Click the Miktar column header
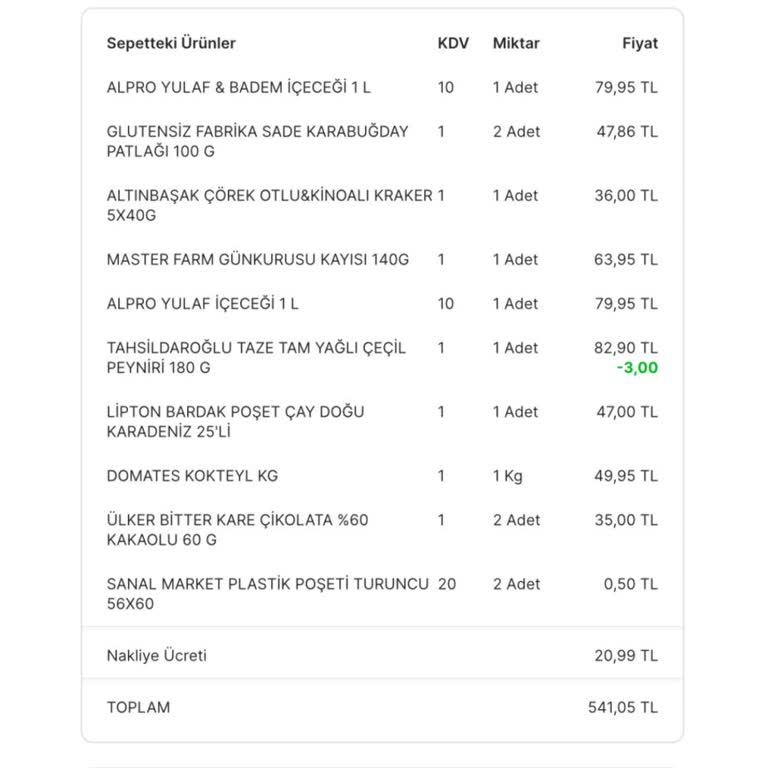The width and height of the screenshot is (768, 768). 516,44
